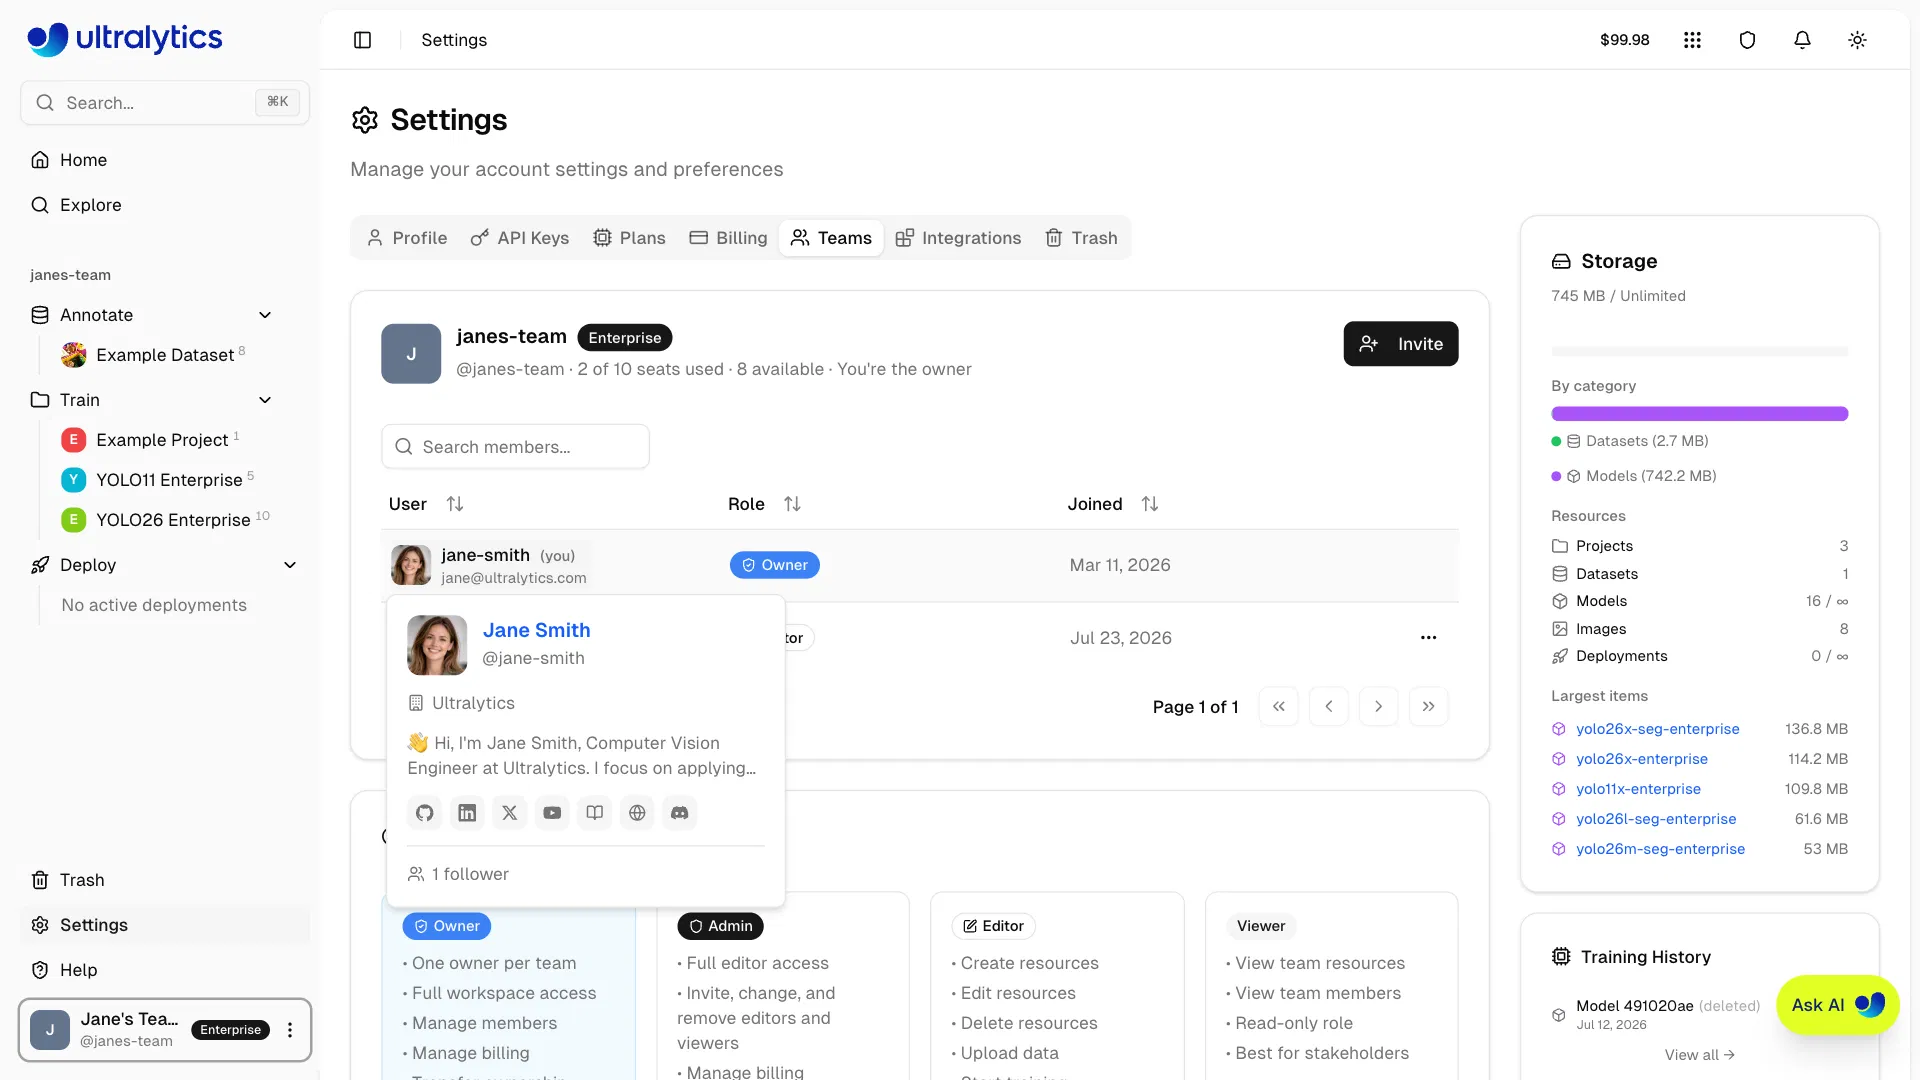Collapse the Annotate section

(265, 315)
